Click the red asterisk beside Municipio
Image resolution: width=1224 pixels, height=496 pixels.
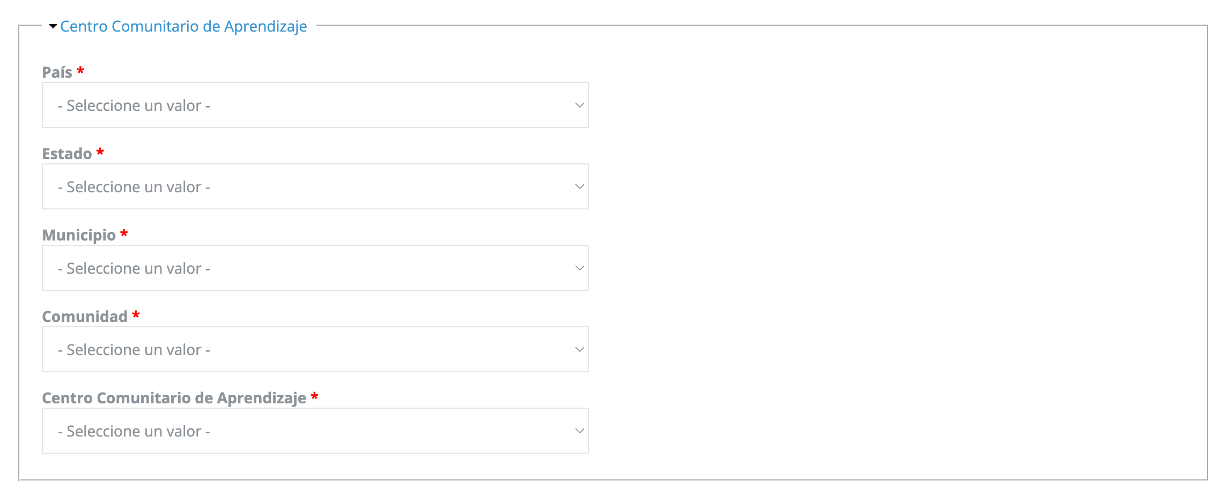pos(124,234)
